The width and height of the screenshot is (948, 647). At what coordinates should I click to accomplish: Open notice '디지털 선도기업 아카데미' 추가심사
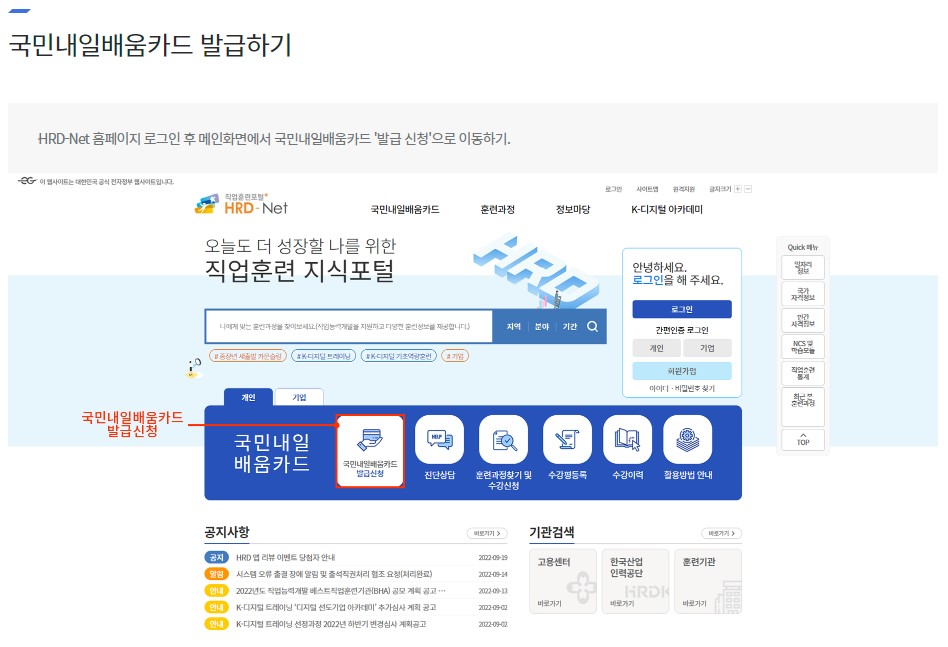336,607
